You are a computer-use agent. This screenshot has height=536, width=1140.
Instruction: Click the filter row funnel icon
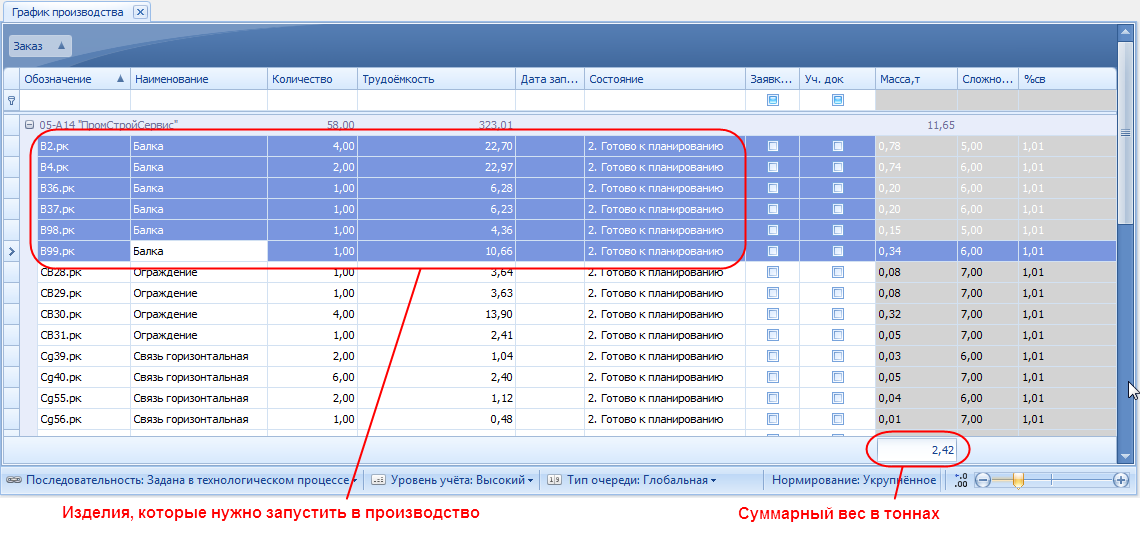(12, 100)
